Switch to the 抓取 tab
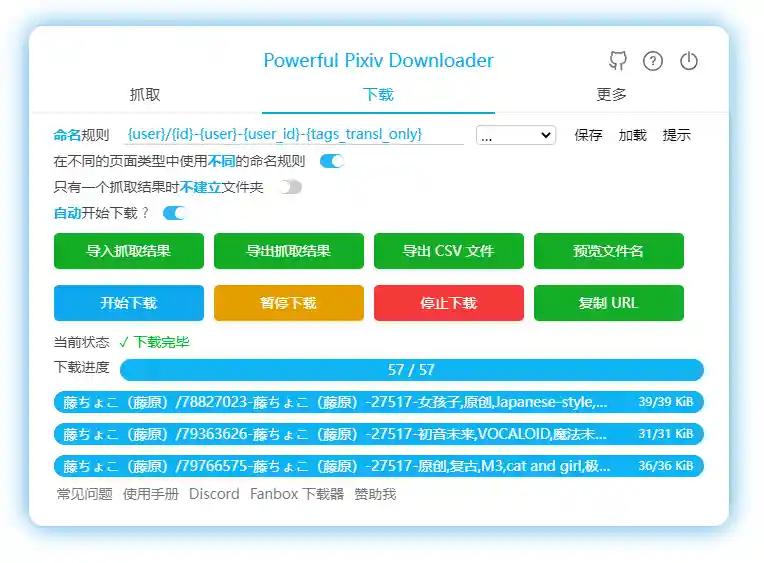 coord(145,95)
